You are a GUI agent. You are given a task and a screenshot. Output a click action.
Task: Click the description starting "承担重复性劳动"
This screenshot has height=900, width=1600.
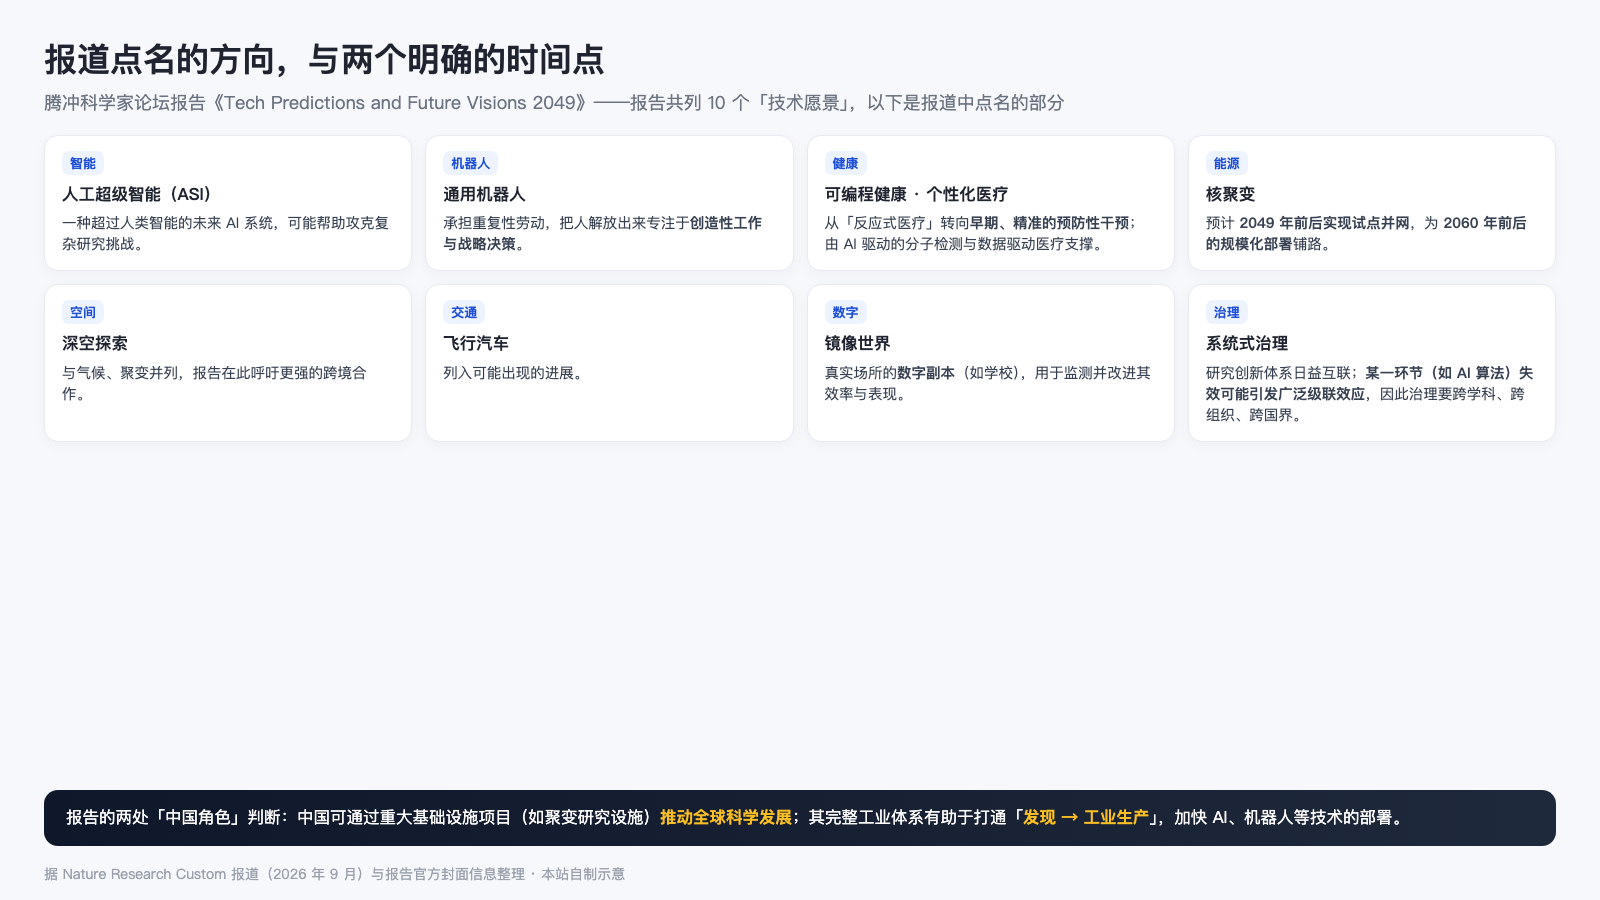tap(603, 233)
